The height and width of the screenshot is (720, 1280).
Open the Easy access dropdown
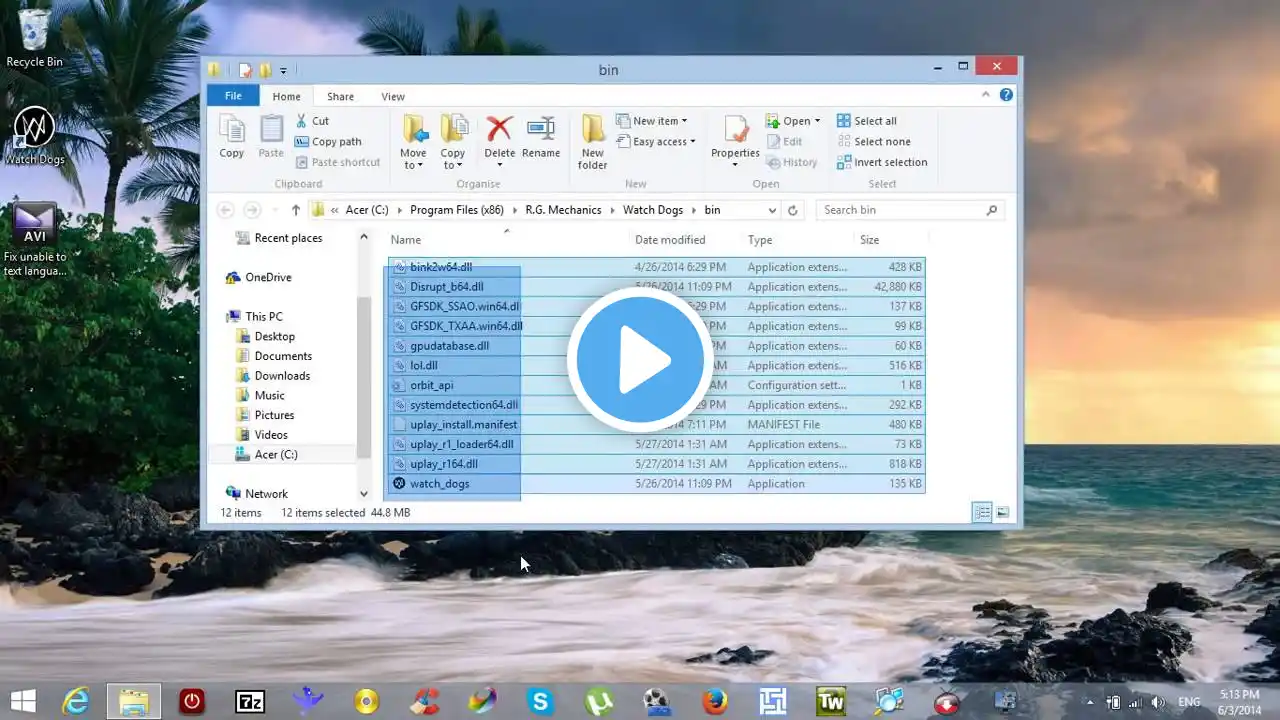point(663,142)
